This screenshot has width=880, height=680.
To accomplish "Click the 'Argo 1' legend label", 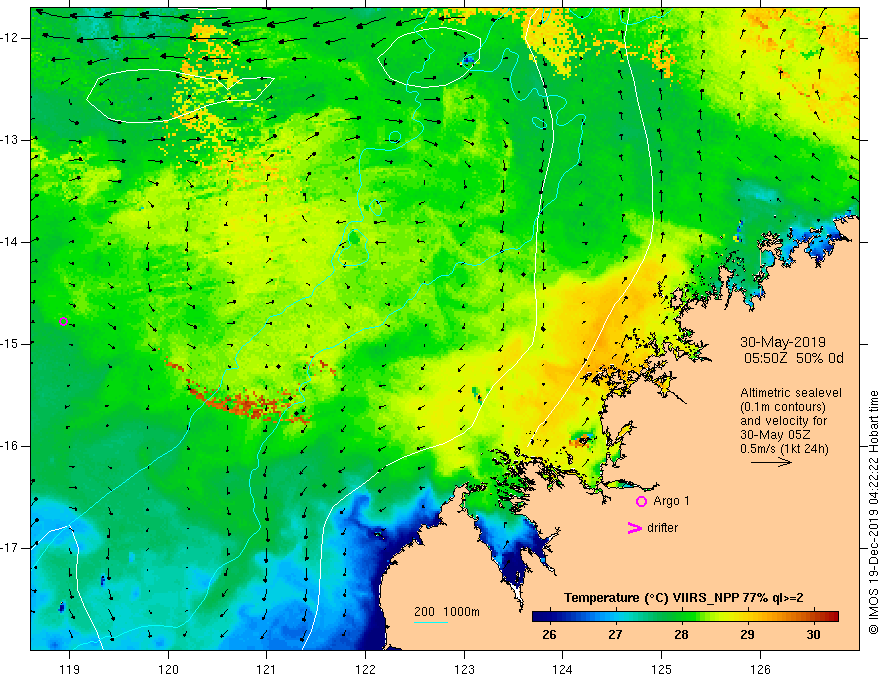I will pyautogui.click(x=672, y=501).
